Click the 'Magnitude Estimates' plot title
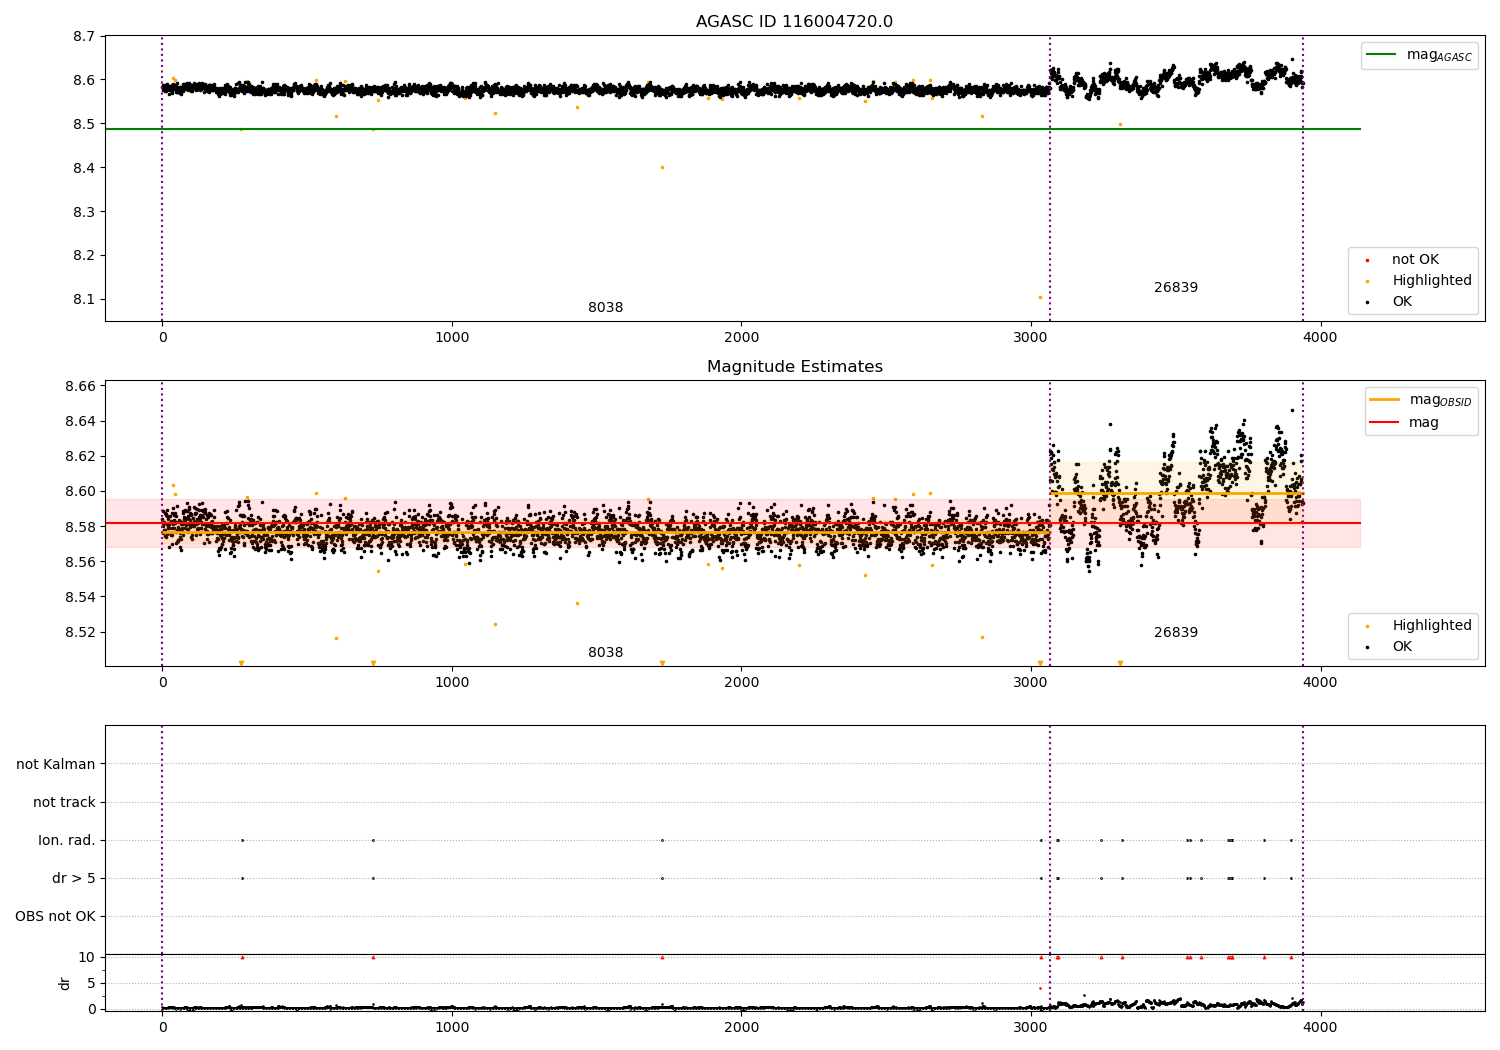The height and width of the screenshot is (1050, 1500). coord(794,367)
